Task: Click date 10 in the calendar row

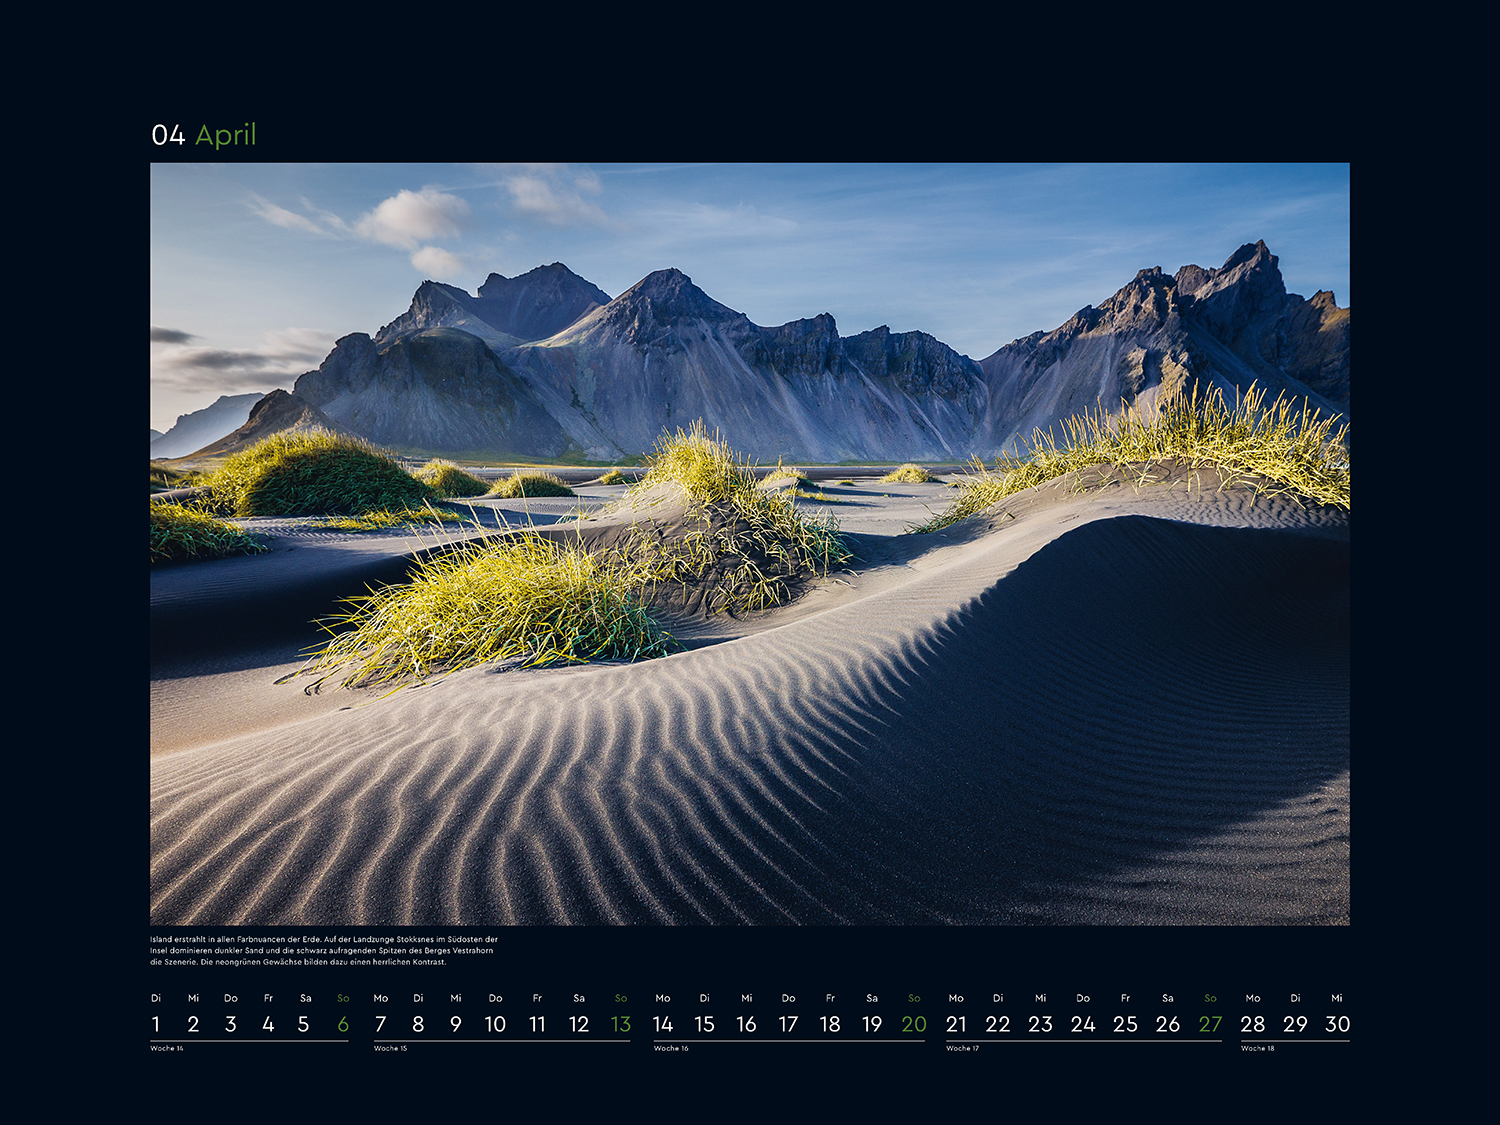Action: [x=495, y=1024]
